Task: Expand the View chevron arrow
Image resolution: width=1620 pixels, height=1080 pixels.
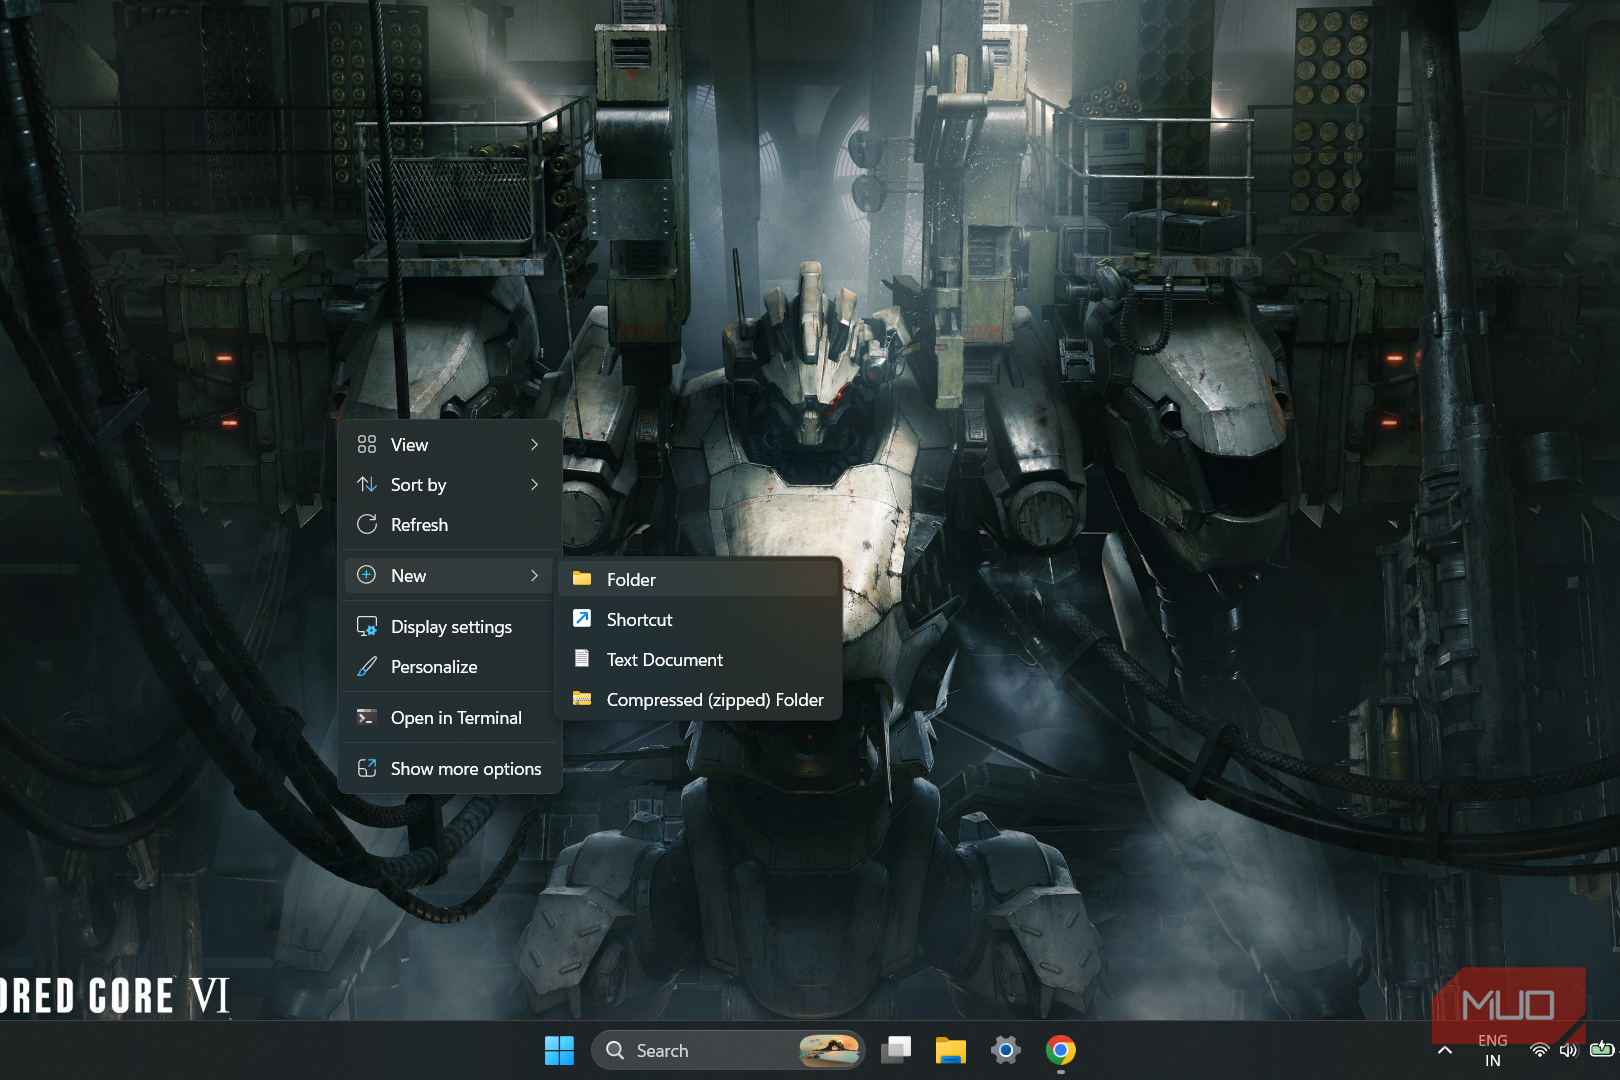Action: click(535, 445)
